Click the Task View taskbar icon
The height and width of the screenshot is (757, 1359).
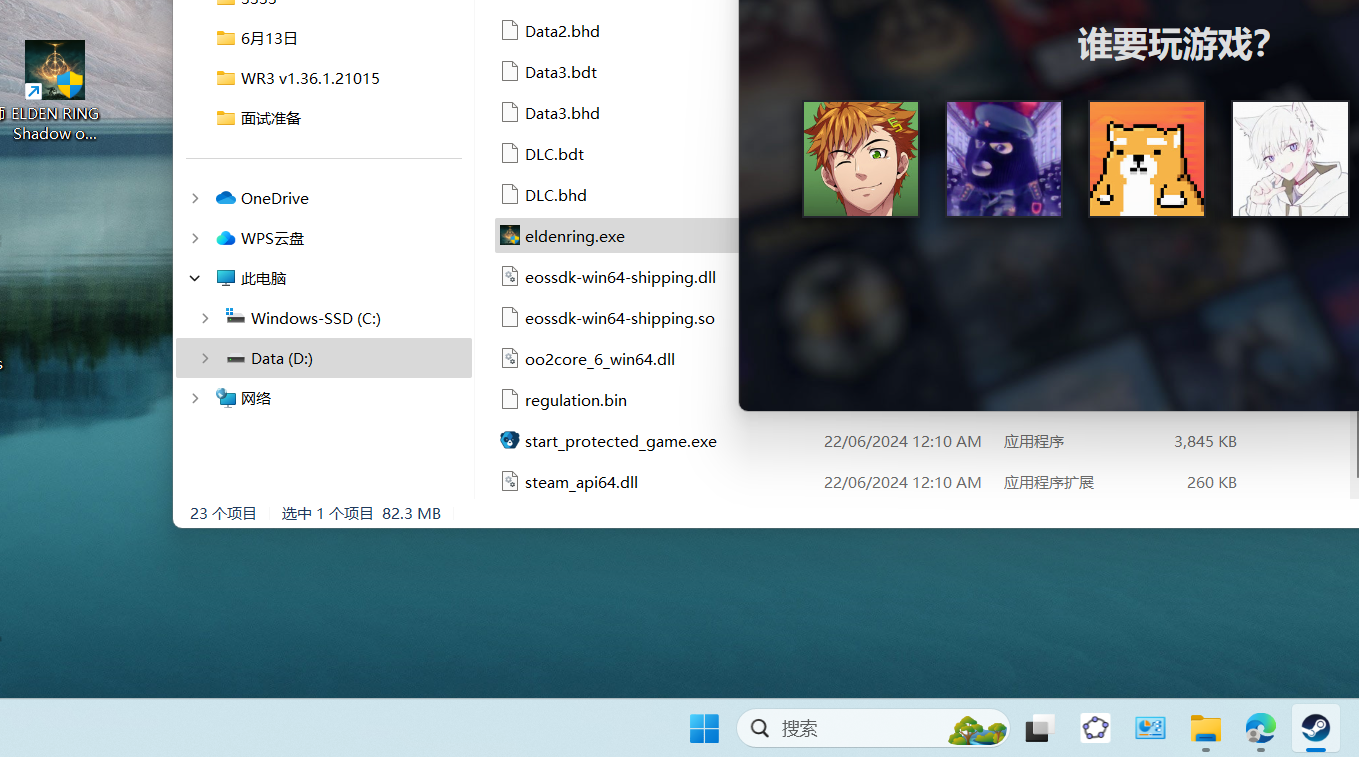[x=1040, y=728]
